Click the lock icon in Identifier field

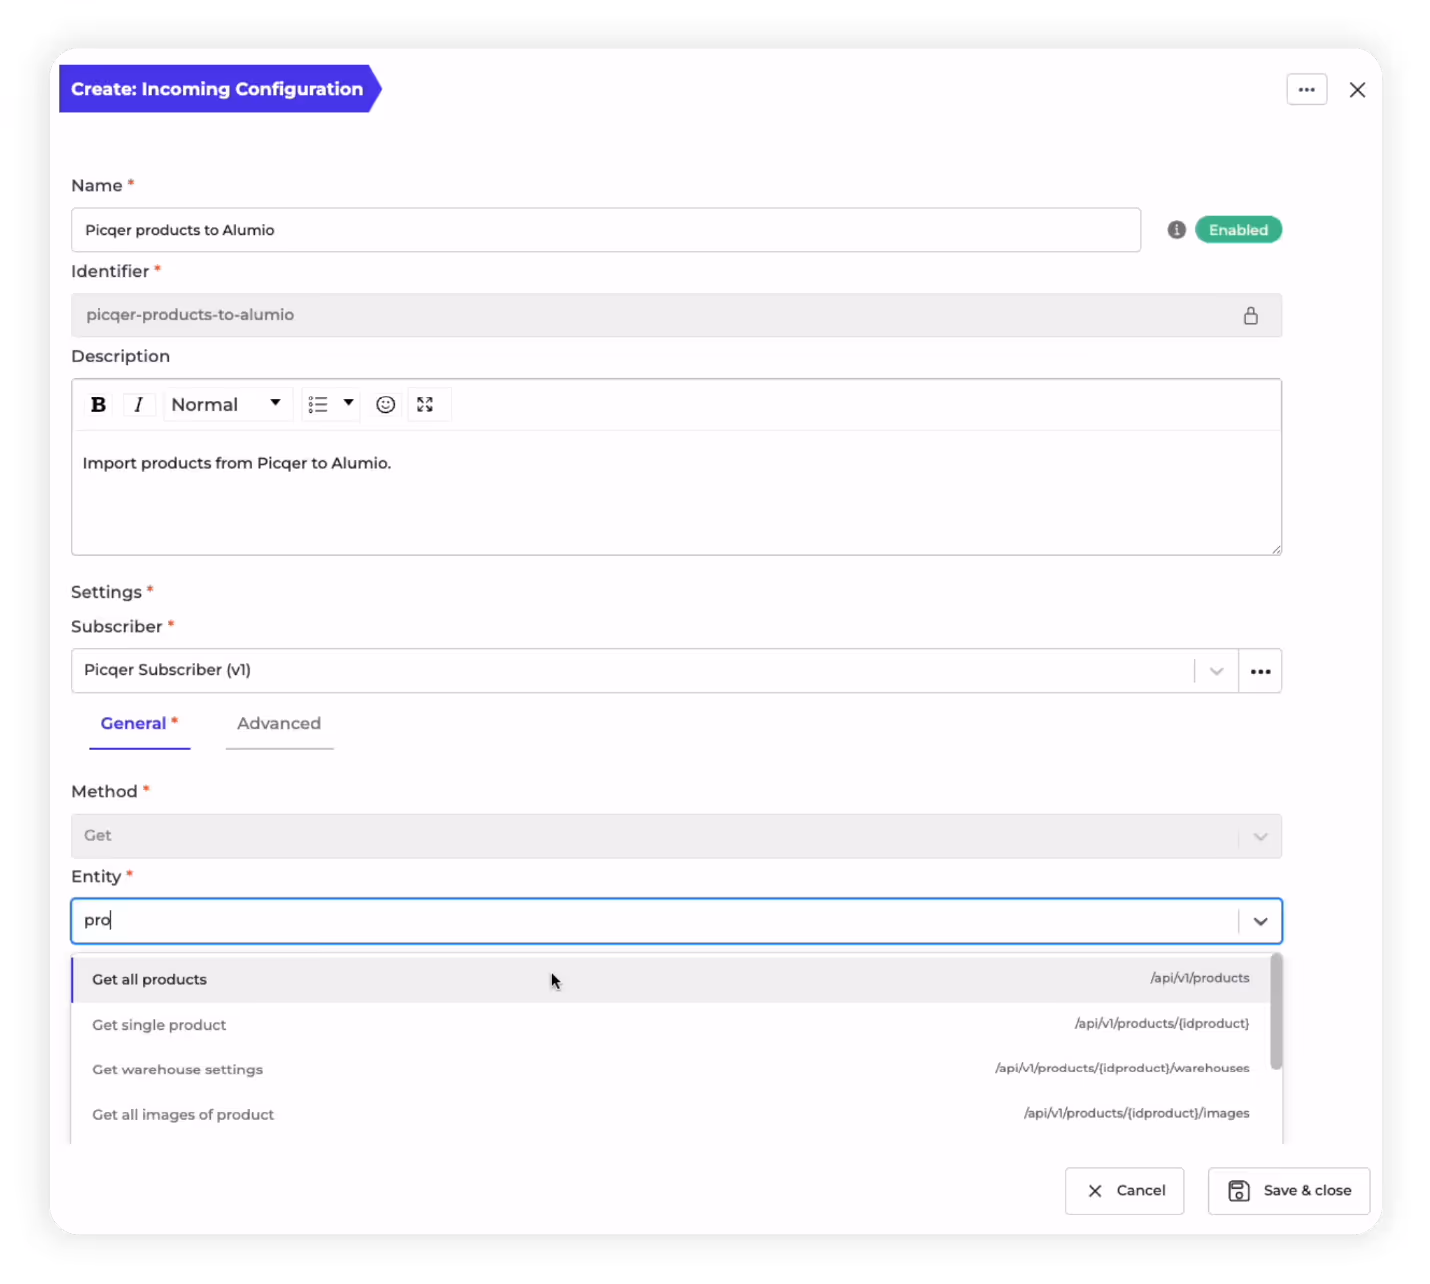pos(1251,316)
